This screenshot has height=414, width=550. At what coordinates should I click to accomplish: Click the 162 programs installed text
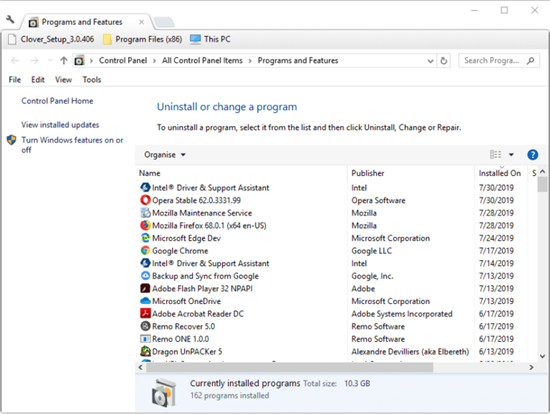point(229,396)
